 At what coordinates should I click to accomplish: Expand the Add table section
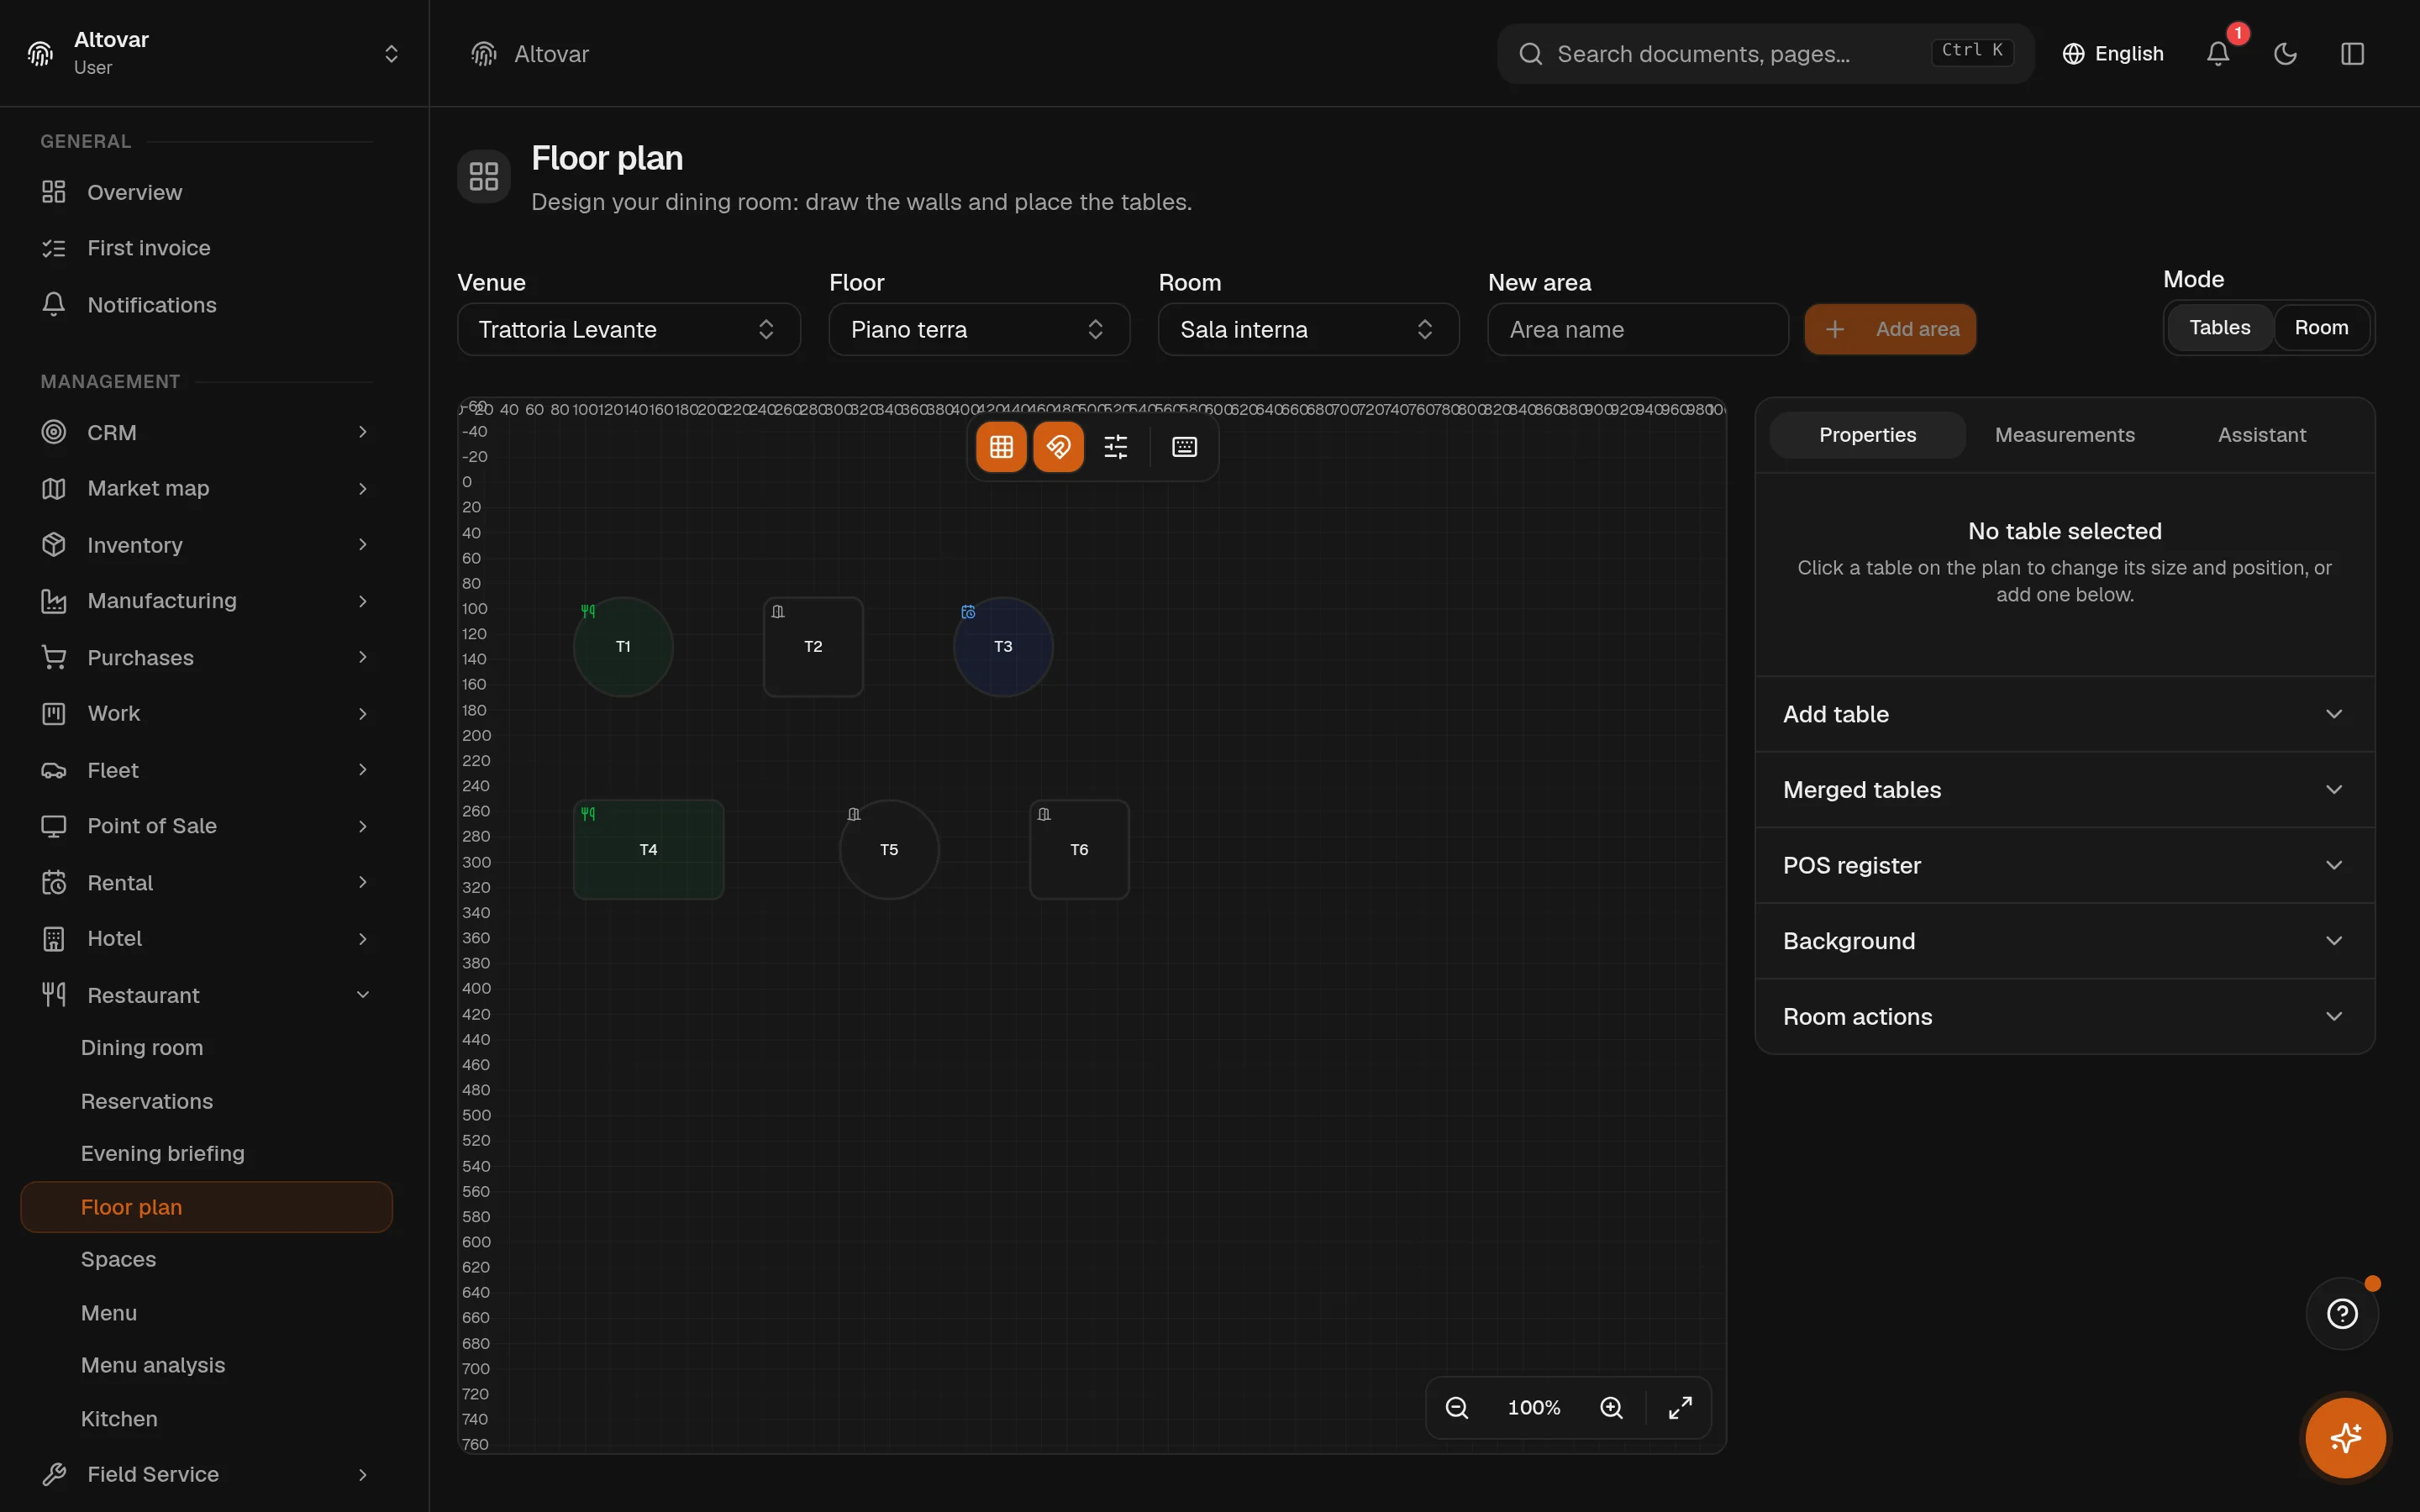(2064, 714)
